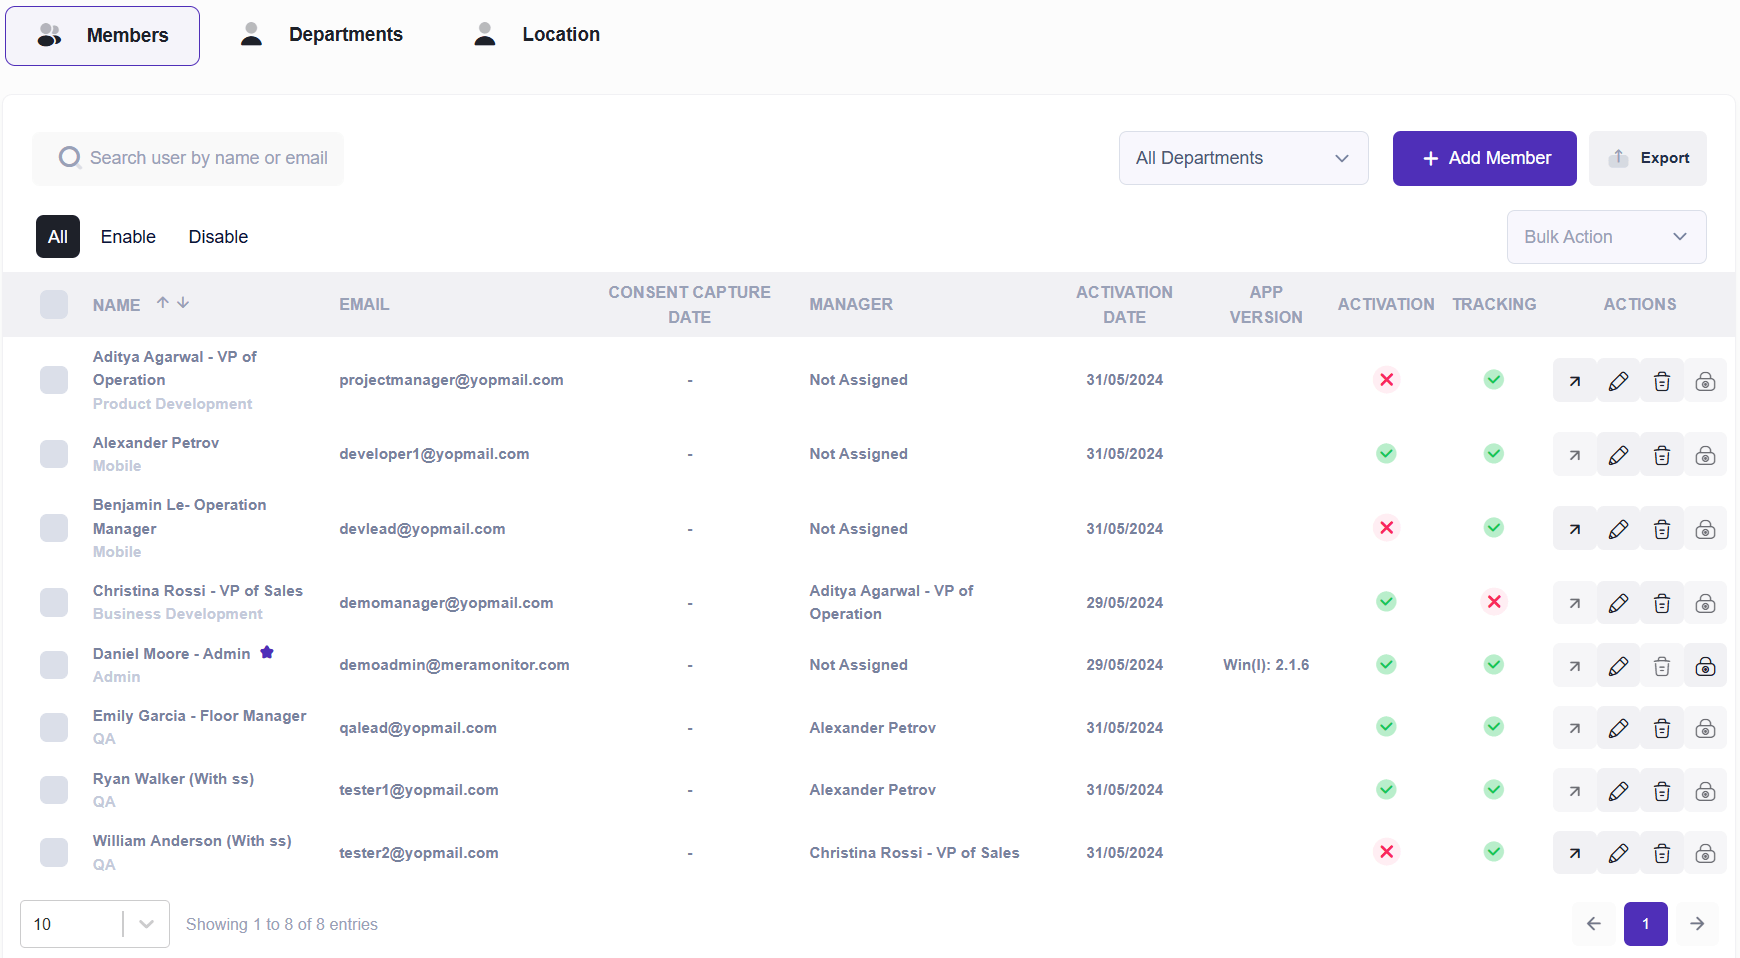Image resolution: width=1740 pixels, height=958 pixels.
Task: Click green activation check for Alexander Petrov
Action: [1386, 453]
